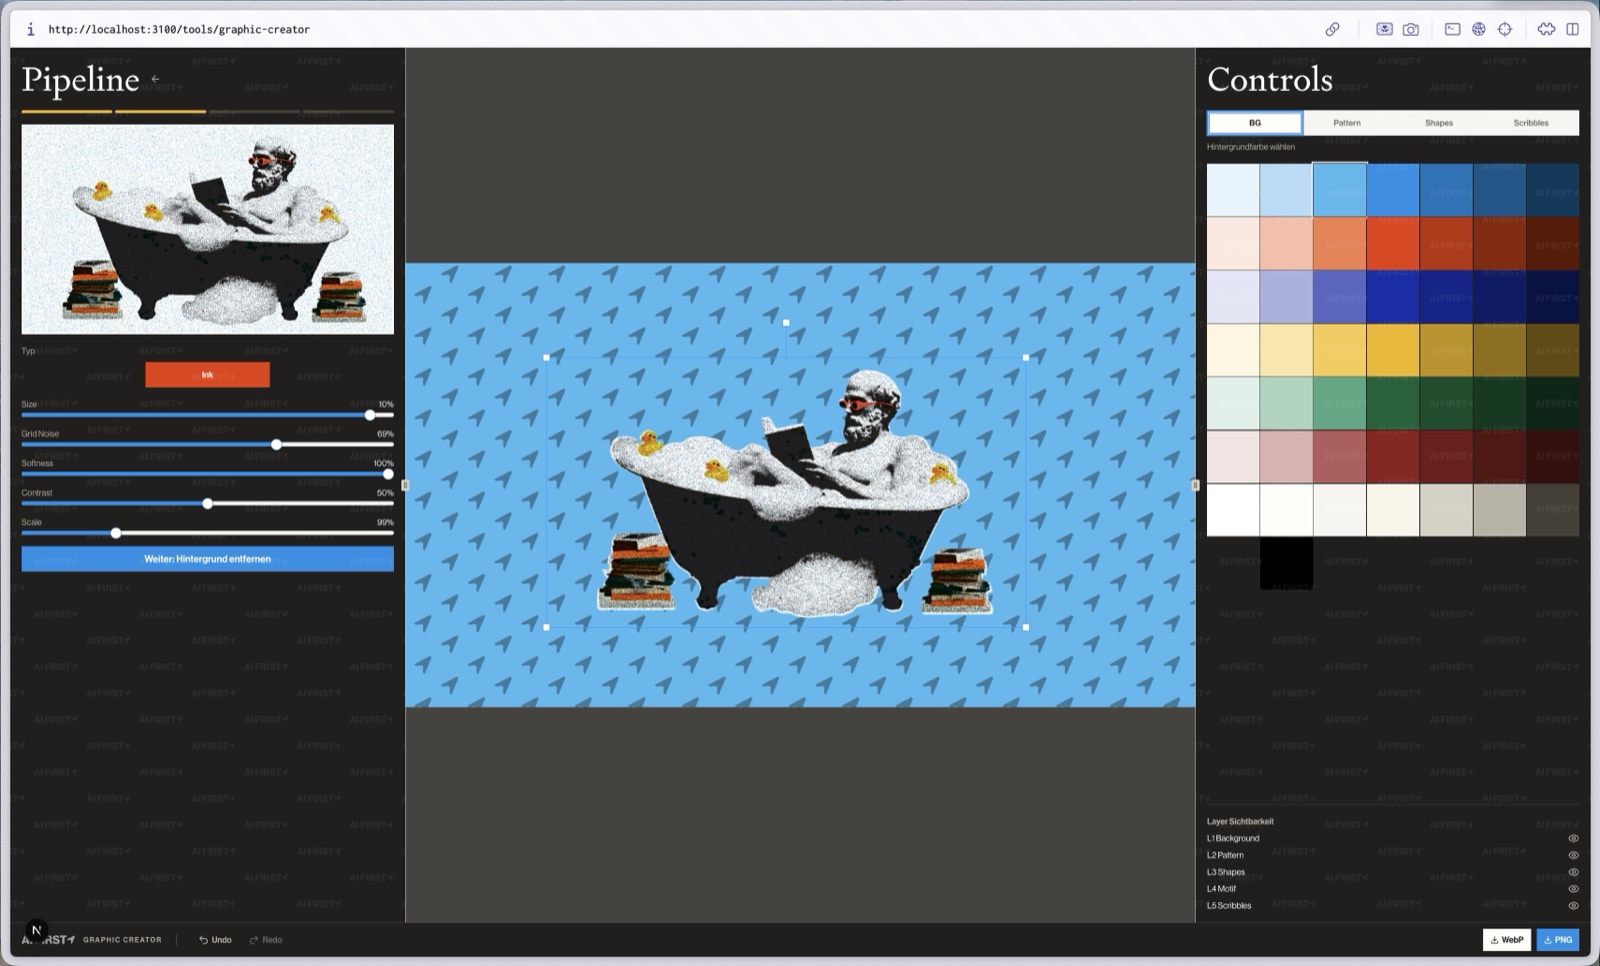This screenshot has height=966, width=1600.
Task: Switch to the Scribbles tab
Action: click(1530, 123)
